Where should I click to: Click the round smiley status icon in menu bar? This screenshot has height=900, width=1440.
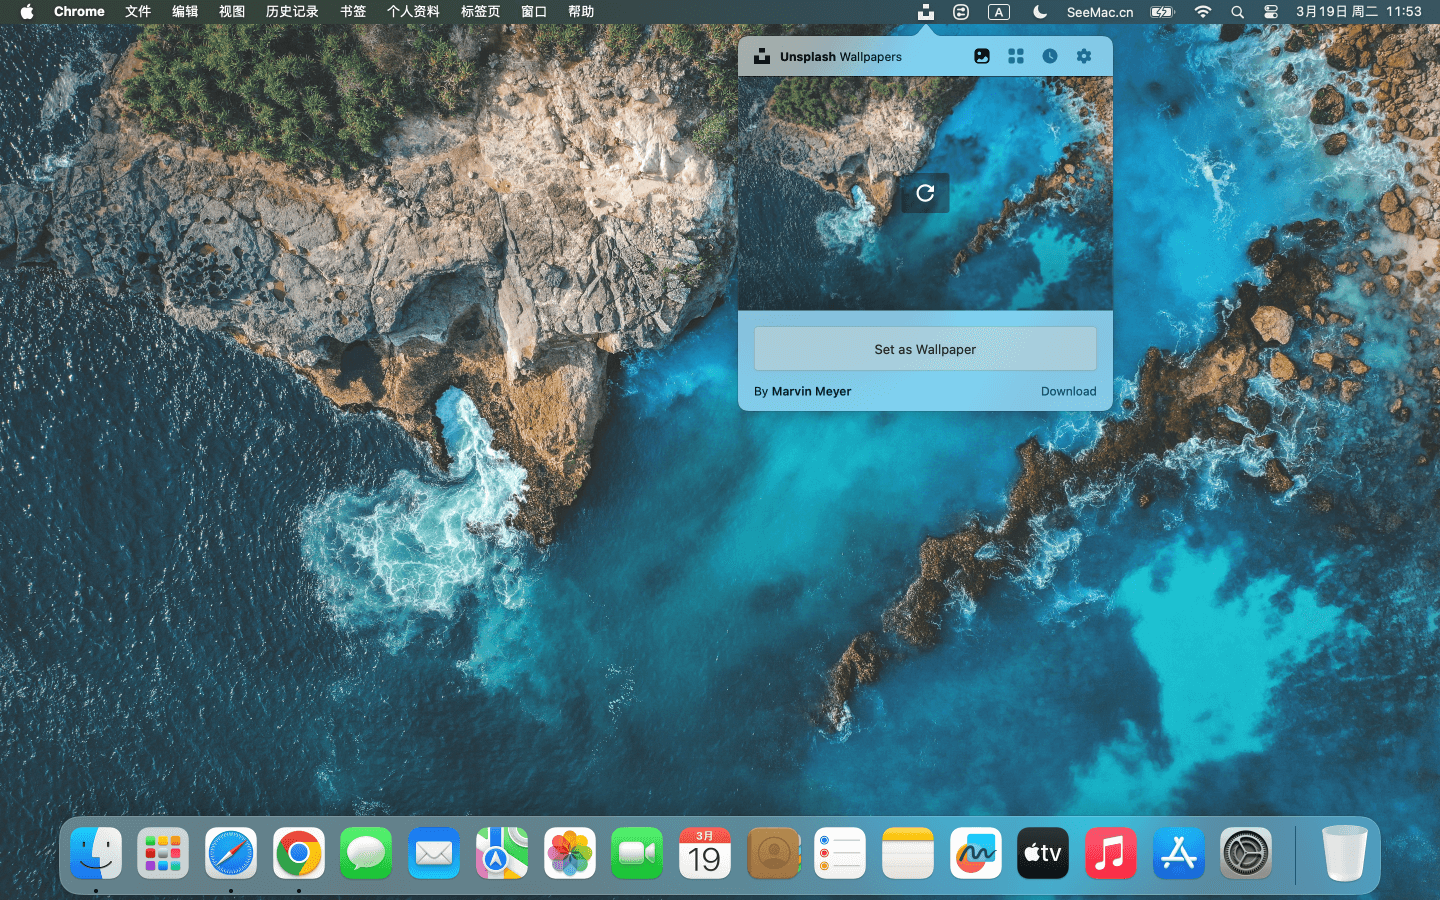pos(961,12)
